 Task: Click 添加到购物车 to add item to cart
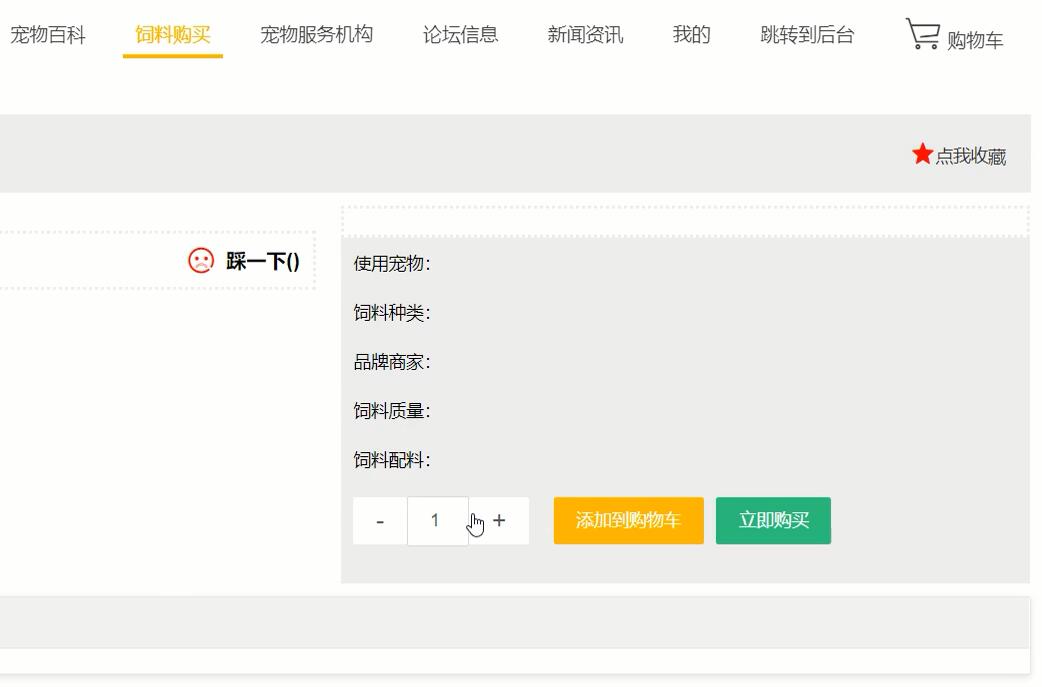(x=628, y=520)
